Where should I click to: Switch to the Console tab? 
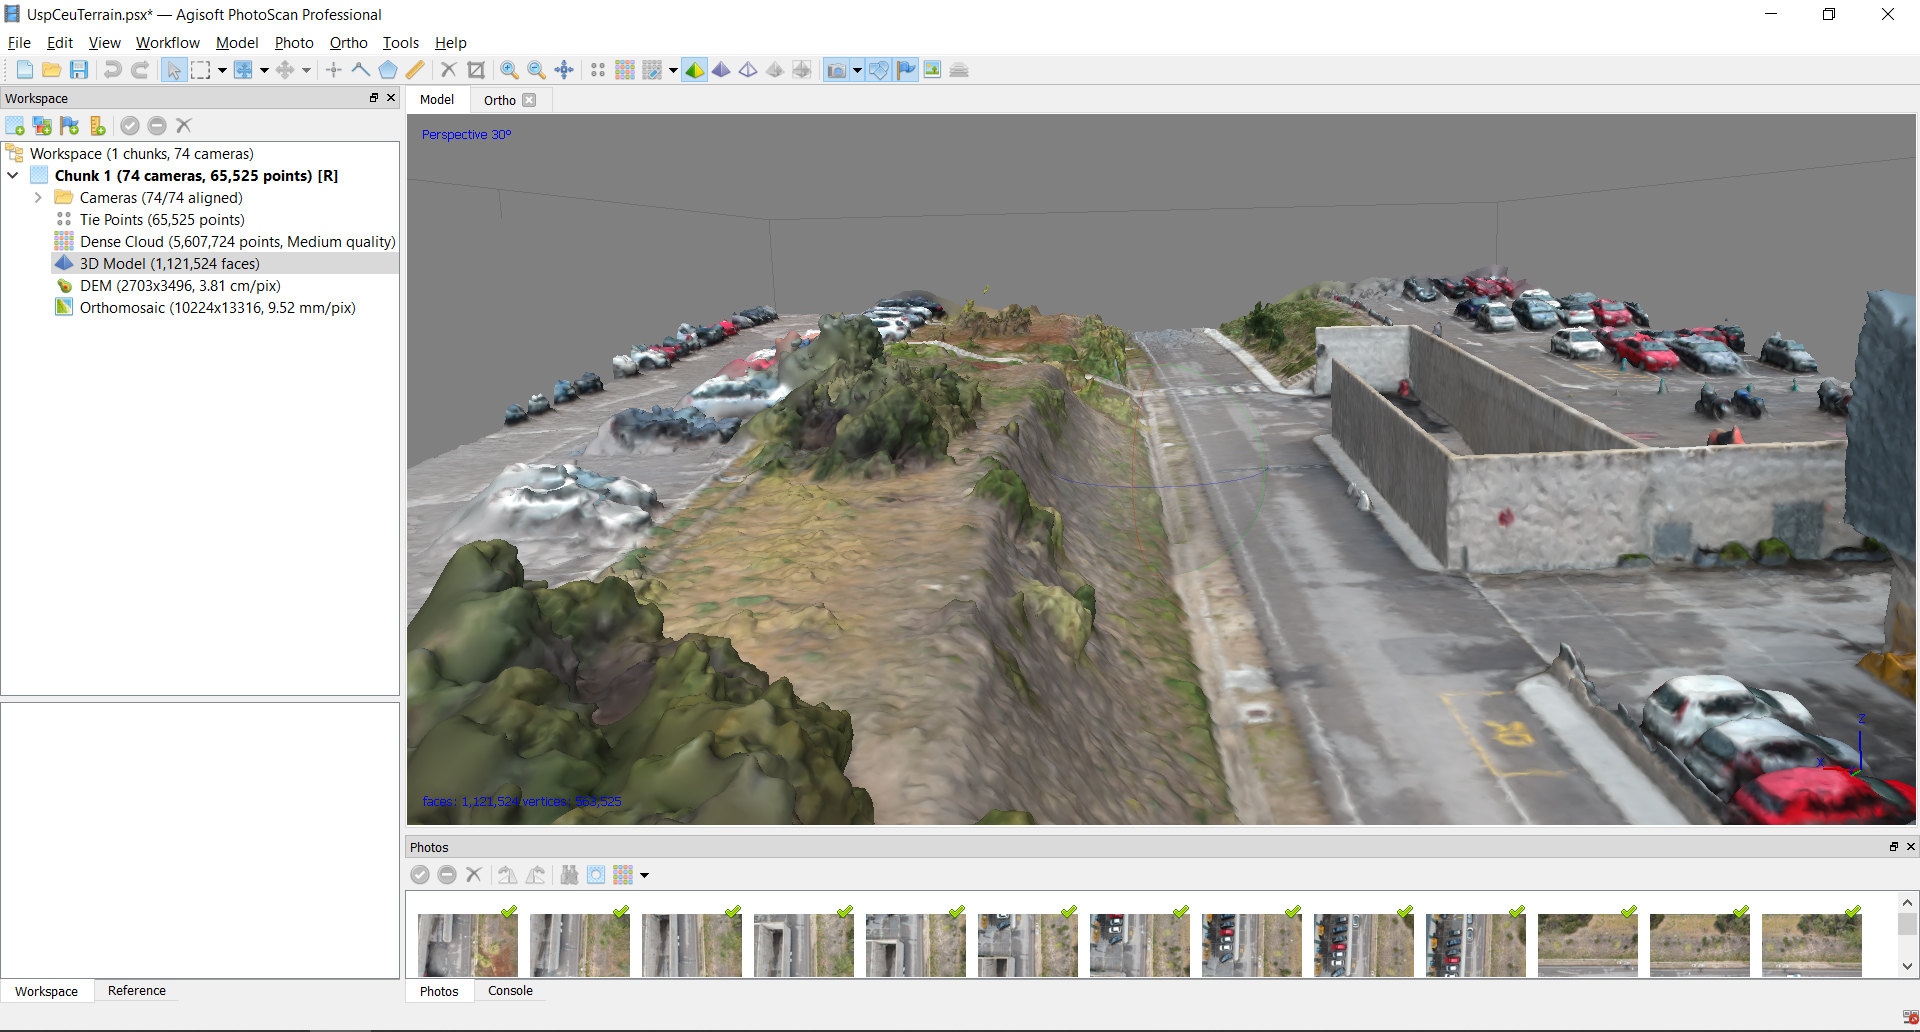click(510, 991)
